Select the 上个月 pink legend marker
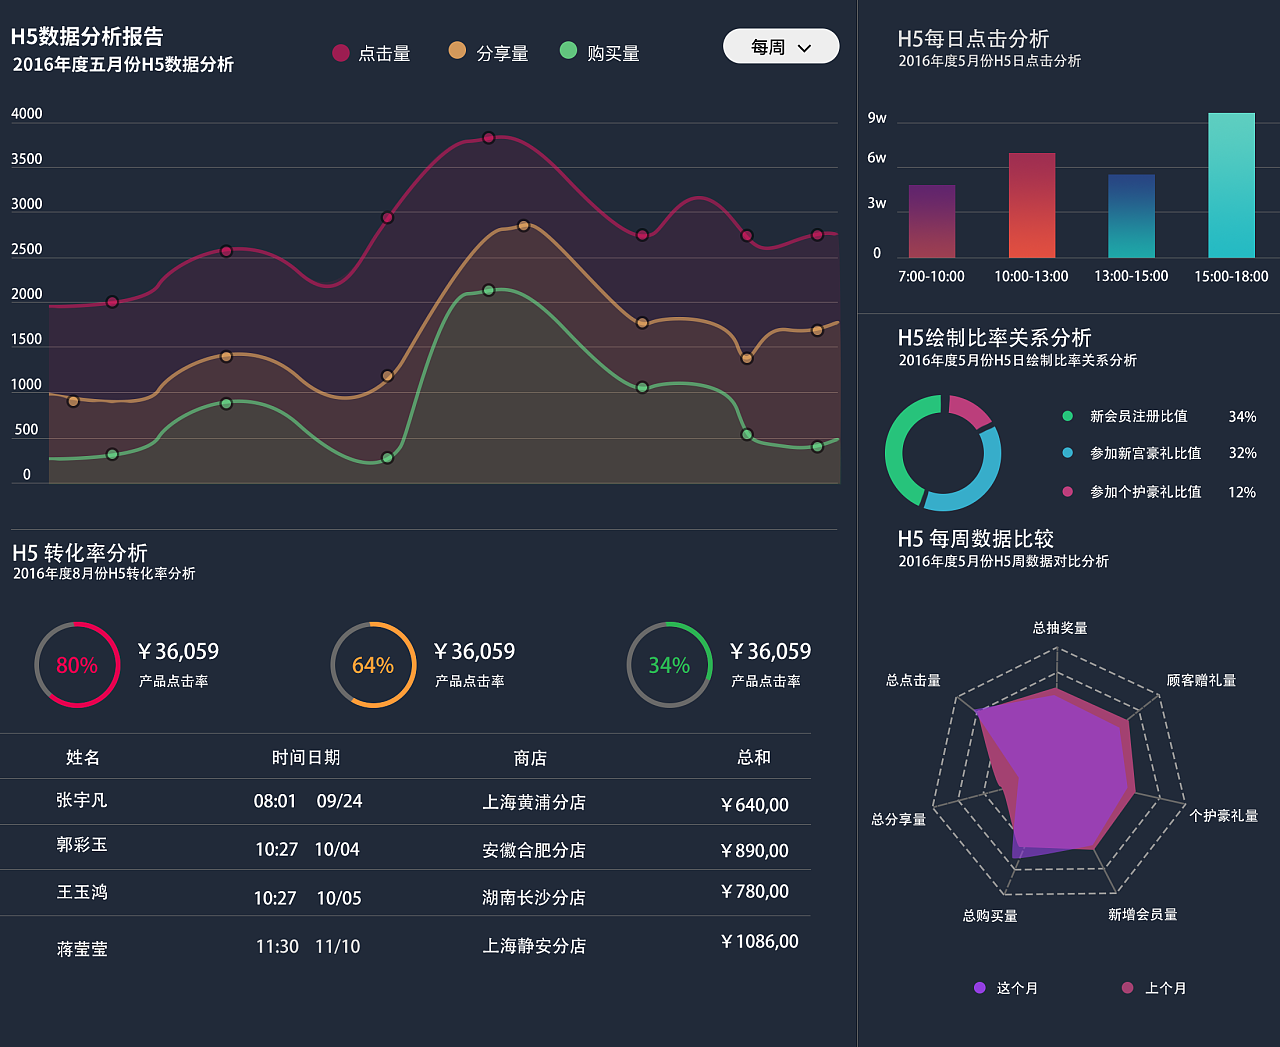 coord(1128,988)
